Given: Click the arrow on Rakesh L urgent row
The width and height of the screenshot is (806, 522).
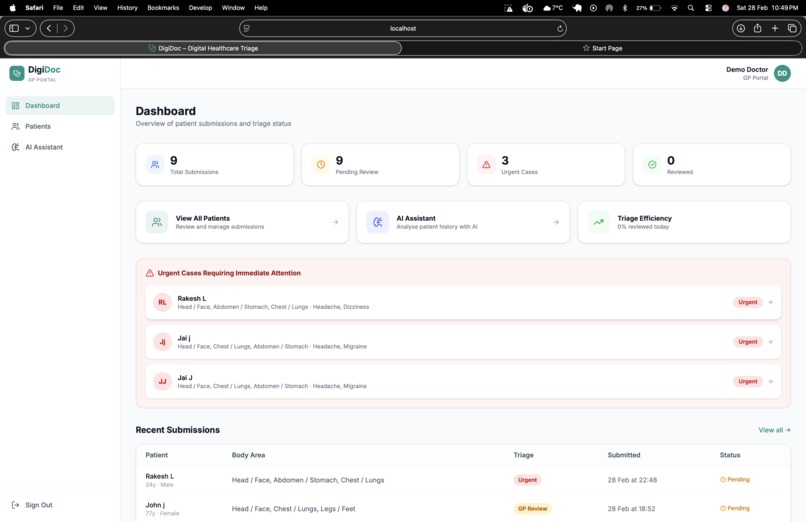Looking at the screenshot, I should coord(770,302).
